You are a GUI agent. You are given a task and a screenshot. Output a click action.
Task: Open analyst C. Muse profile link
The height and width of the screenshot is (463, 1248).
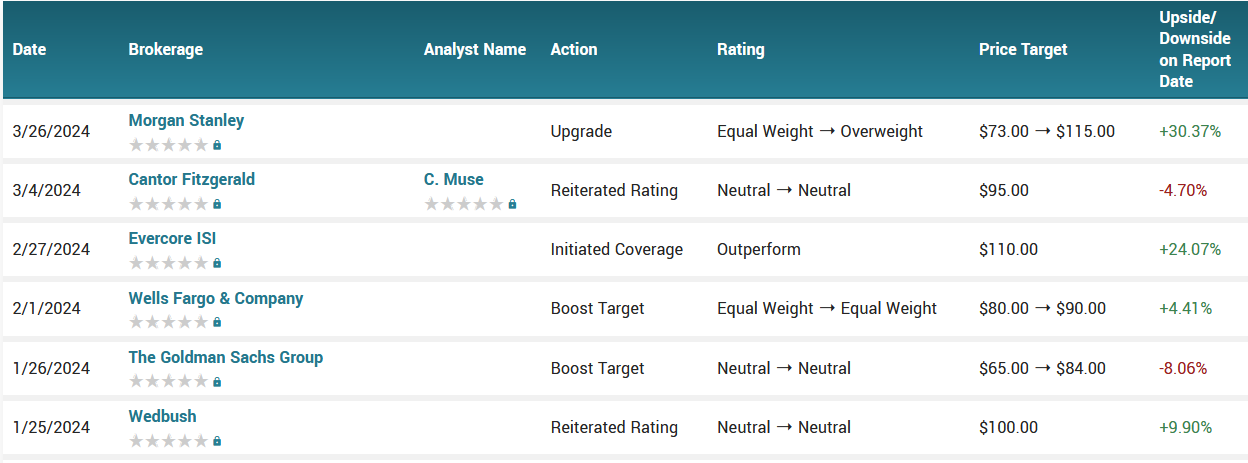pos(454,180)
